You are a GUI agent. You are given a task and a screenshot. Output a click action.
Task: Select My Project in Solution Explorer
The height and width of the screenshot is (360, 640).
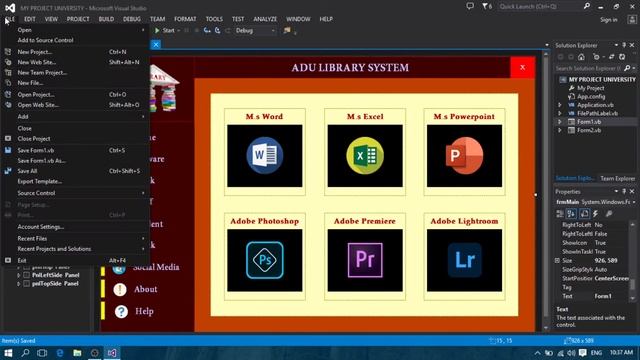590,88
